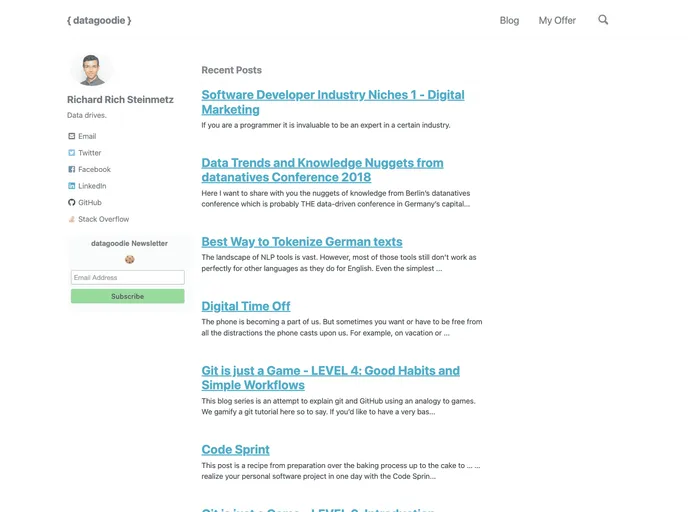This screenshot has height=512, width=688.
Task: Open the Code Sprint post
Action: coord(236,450)
